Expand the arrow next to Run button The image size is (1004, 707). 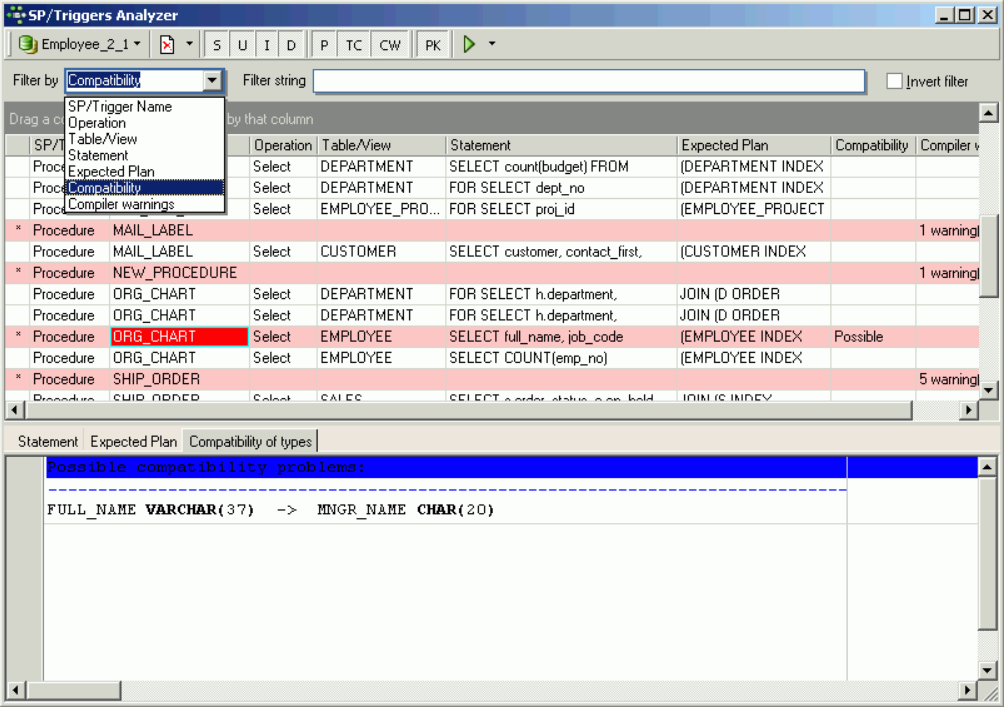click(492, 45)
